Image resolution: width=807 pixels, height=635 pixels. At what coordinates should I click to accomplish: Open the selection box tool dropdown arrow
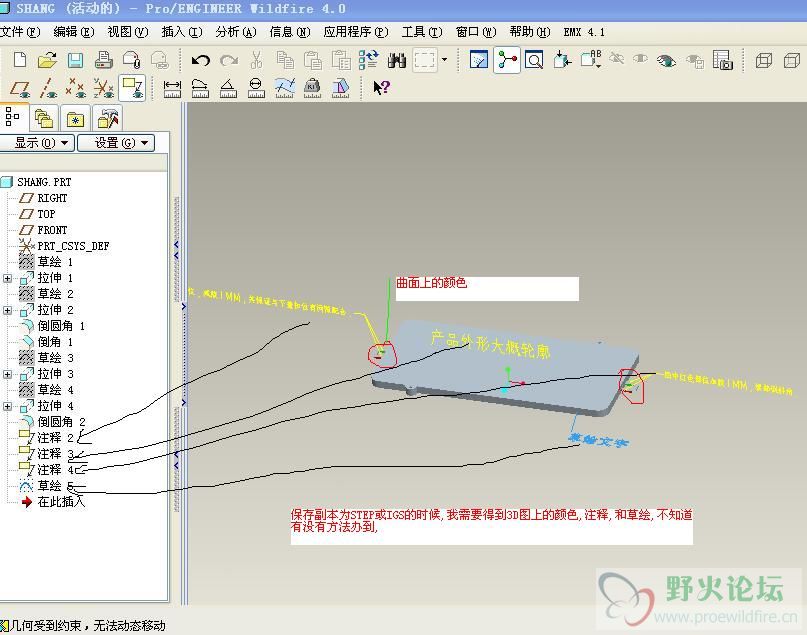click(x=445, y=60)
